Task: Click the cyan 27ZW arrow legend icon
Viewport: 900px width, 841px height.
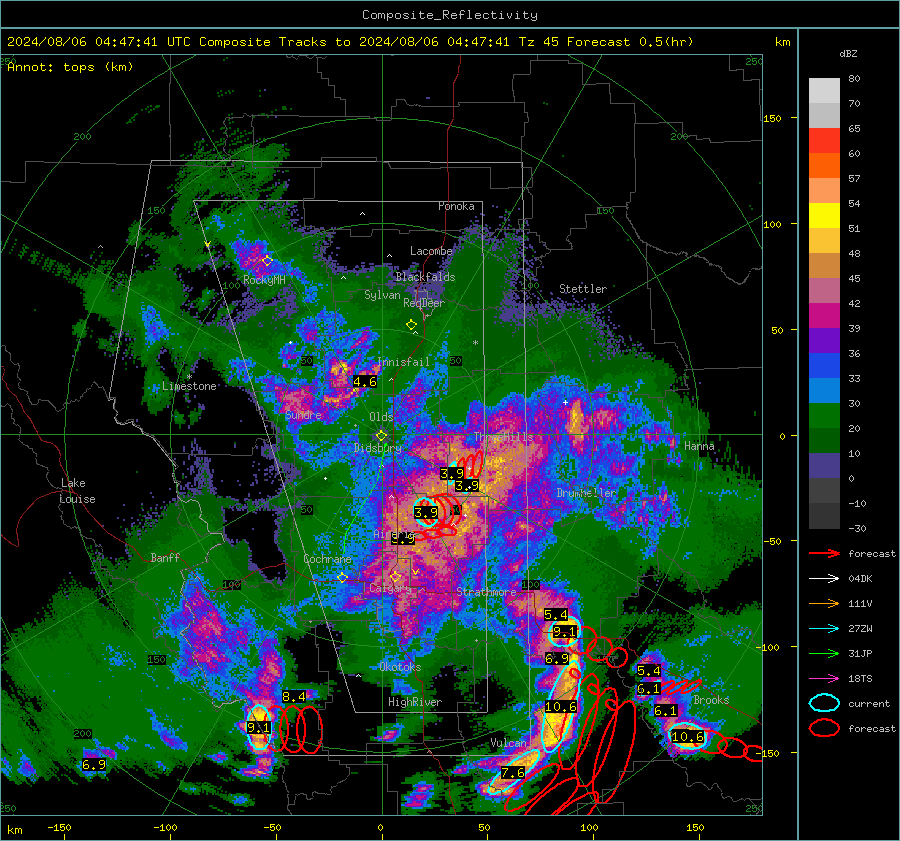Action: (x=824, y=629)
